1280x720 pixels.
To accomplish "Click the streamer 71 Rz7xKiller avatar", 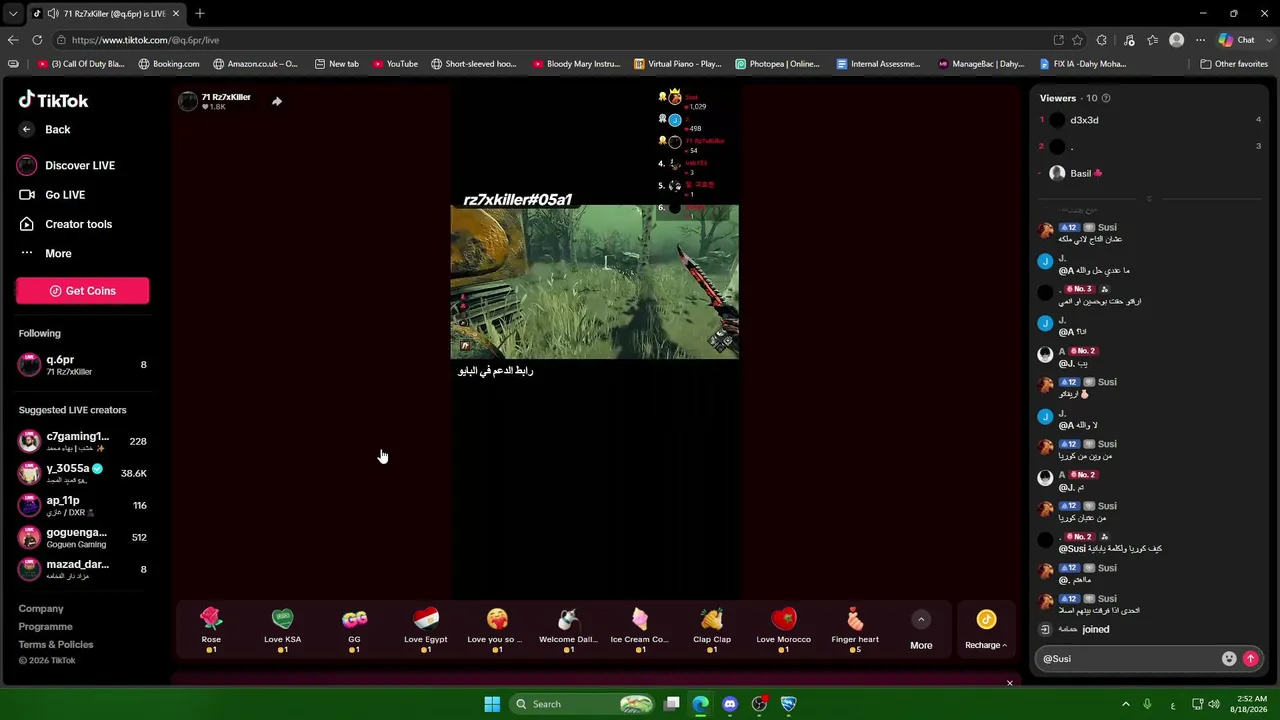I will point(188,101).
